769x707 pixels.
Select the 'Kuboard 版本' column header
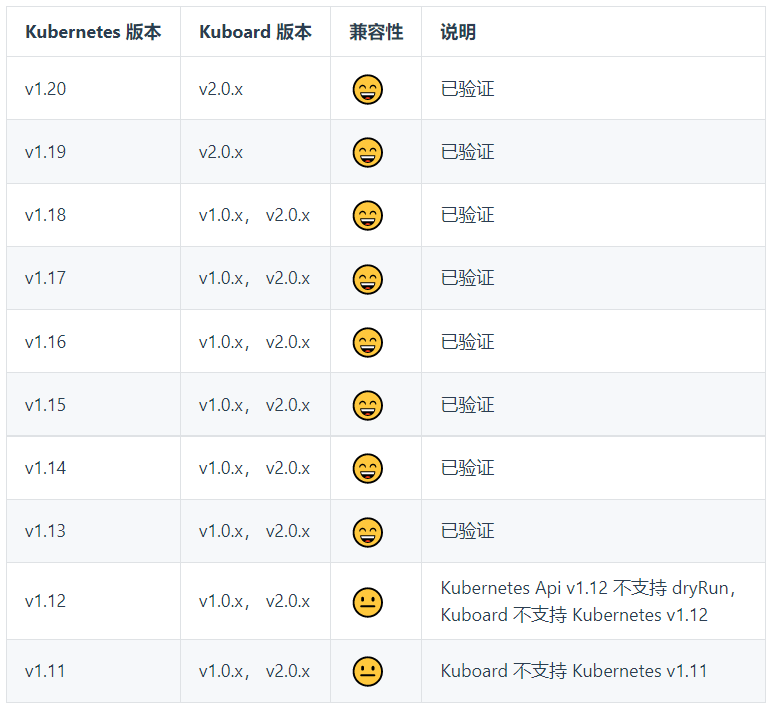click(255, 32)
